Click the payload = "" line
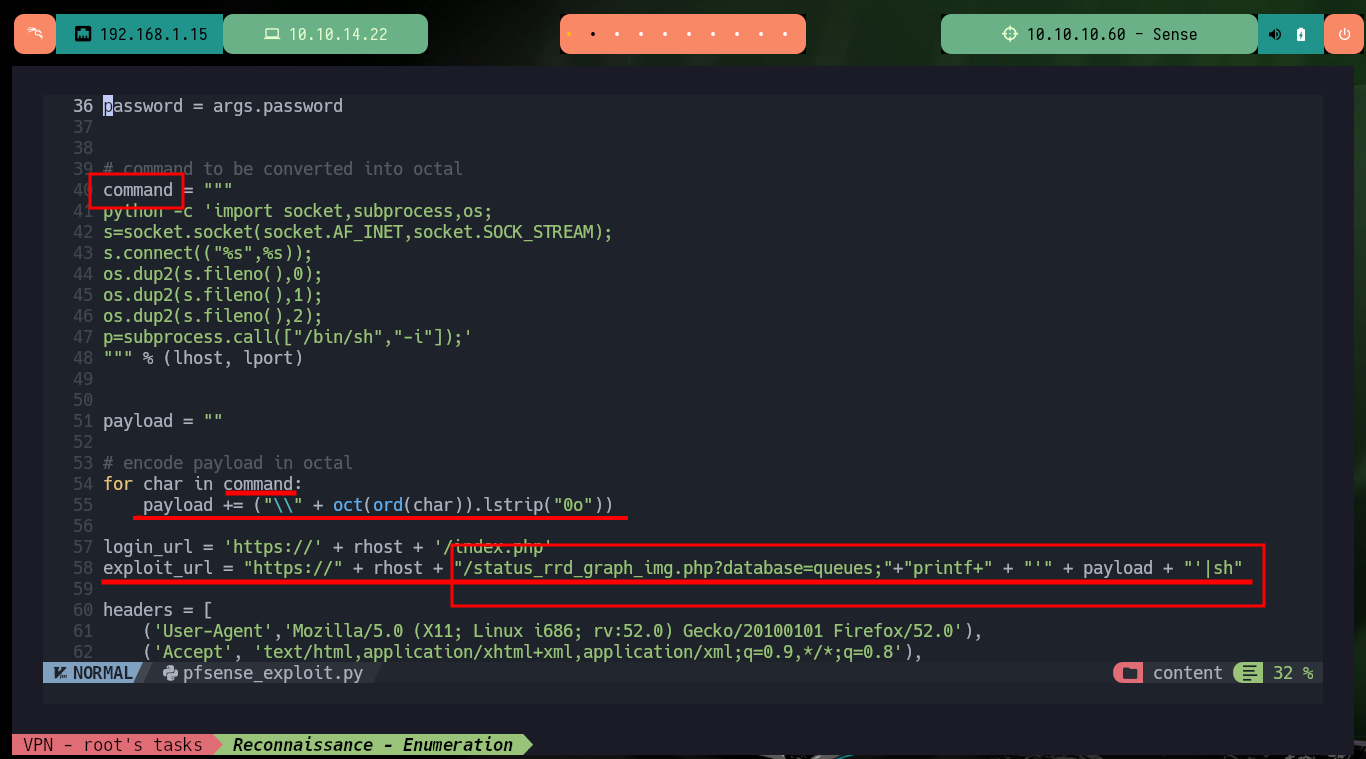 (163, 421)
